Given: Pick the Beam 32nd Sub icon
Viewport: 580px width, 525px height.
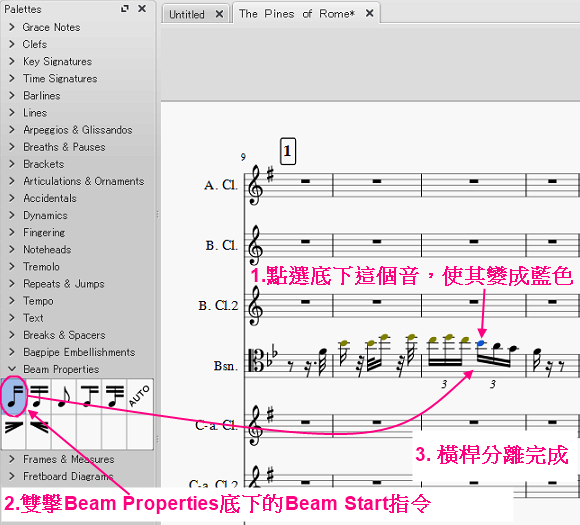Looking at the screenshot, I should pyautogui.click(x=114, y=396).
